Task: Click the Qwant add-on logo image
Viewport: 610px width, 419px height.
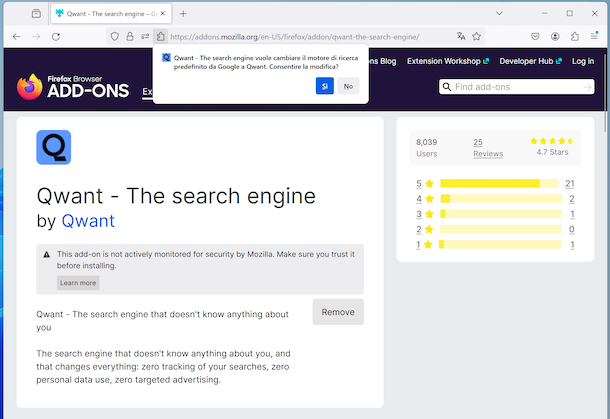Action: [x=54, y=147]
